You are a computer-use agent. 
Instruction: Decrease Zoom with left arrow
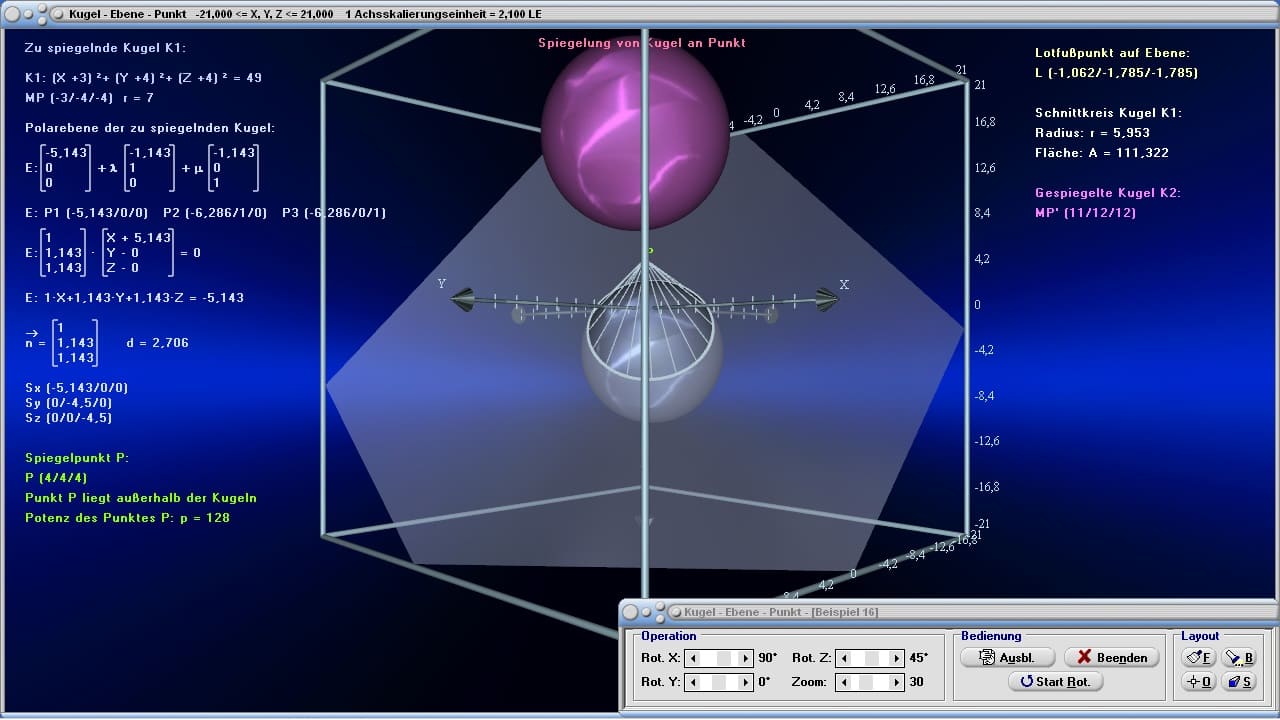[x=843, y=682]
